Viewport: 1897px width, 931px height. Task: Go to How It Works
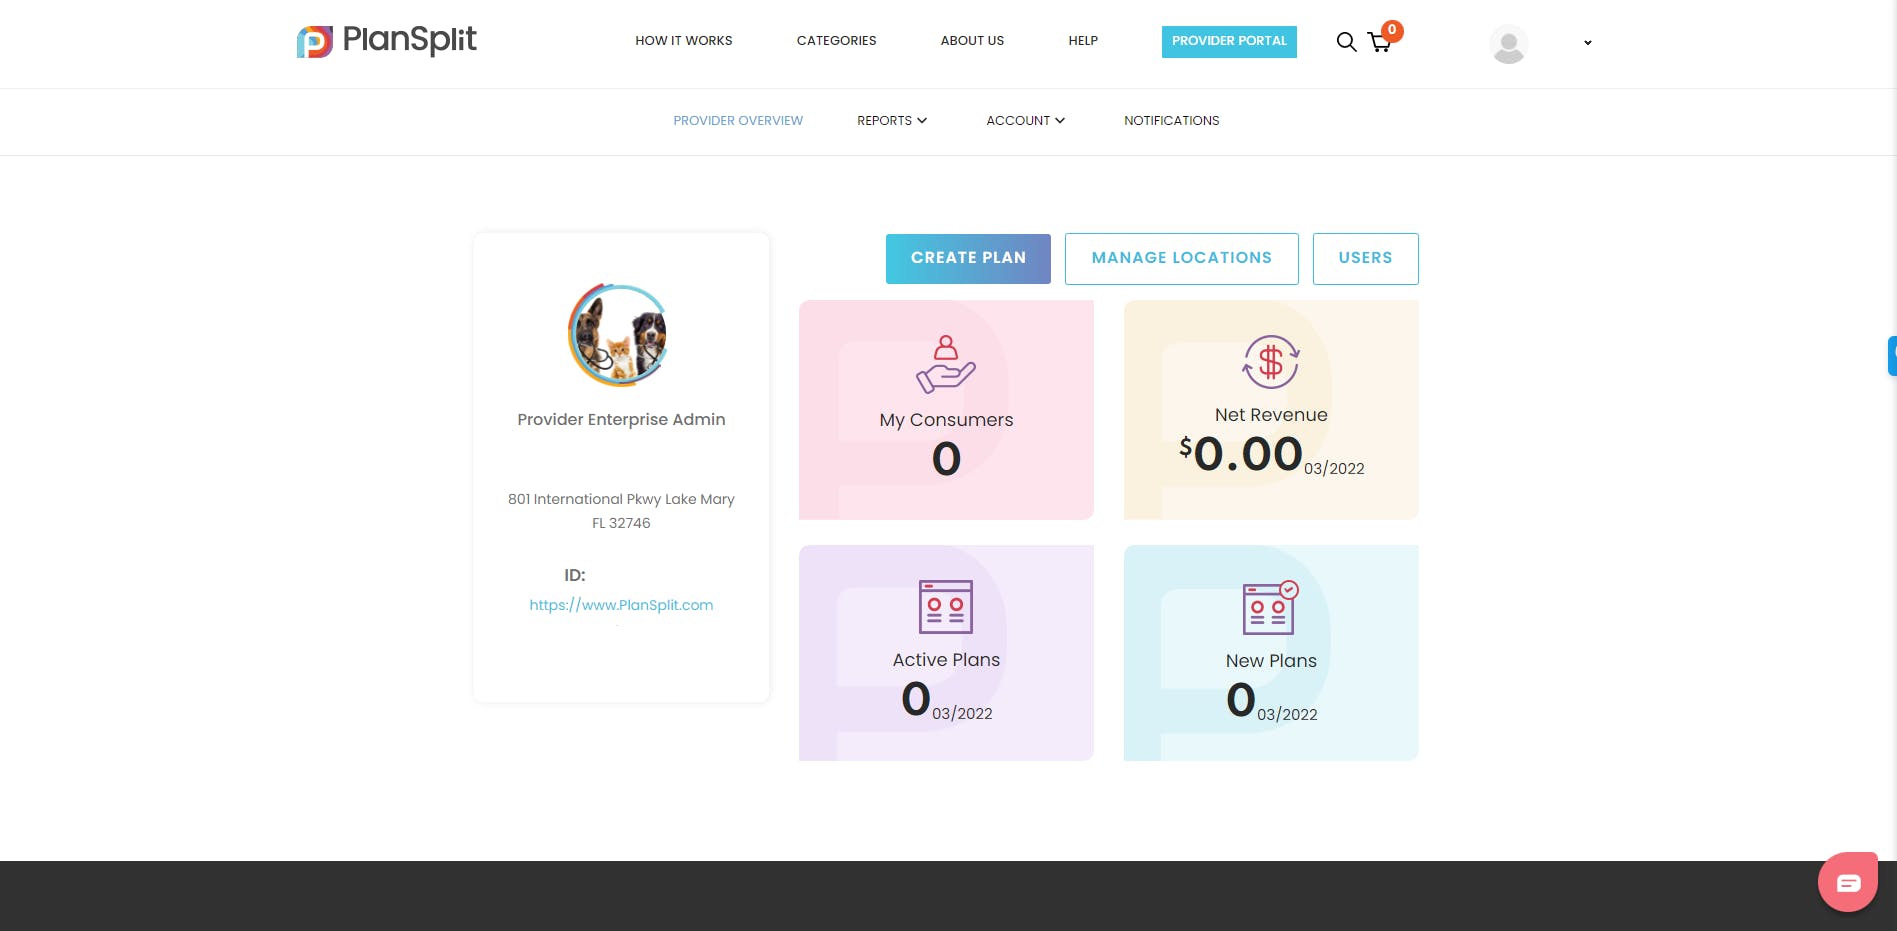(x=684, y=41)
